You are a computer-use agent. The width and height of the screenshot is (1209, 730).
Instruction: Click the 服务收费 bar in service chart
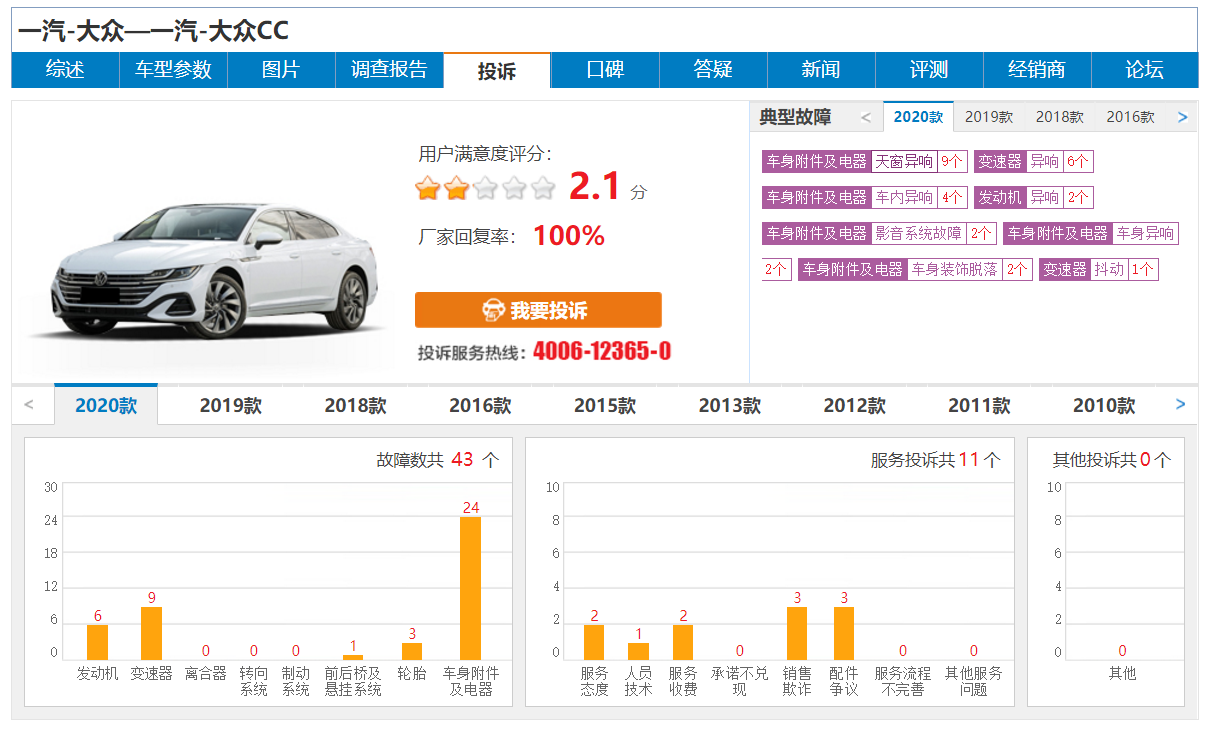pyautogui.click(x=683, y=642)
